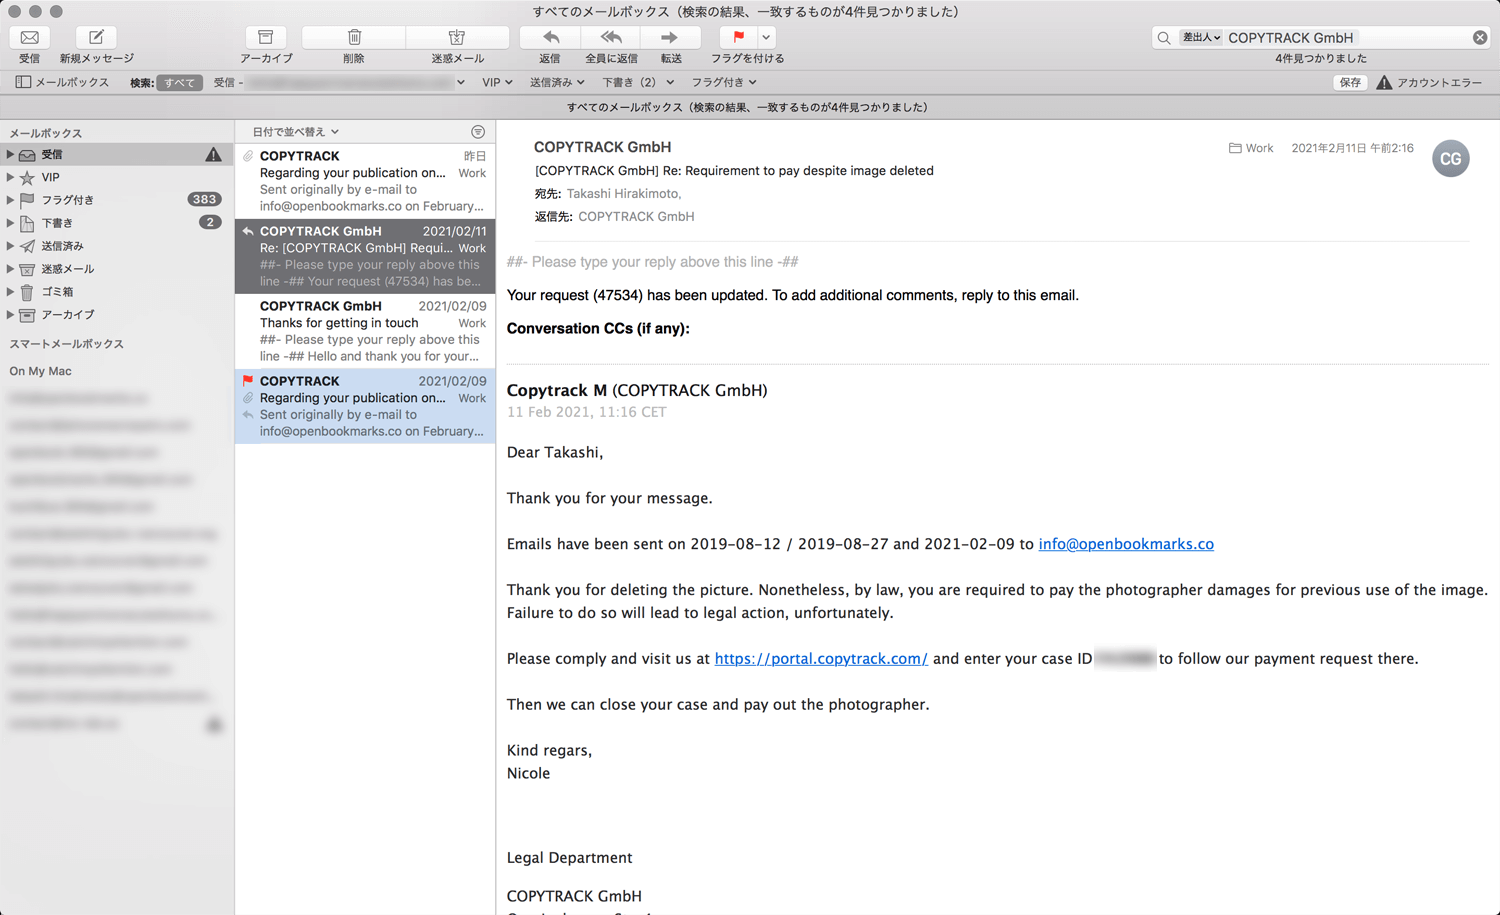Screen dimensions: 1500x915
Task: Select the 受信 mailbox in sidebar
Action: point(117,154)
